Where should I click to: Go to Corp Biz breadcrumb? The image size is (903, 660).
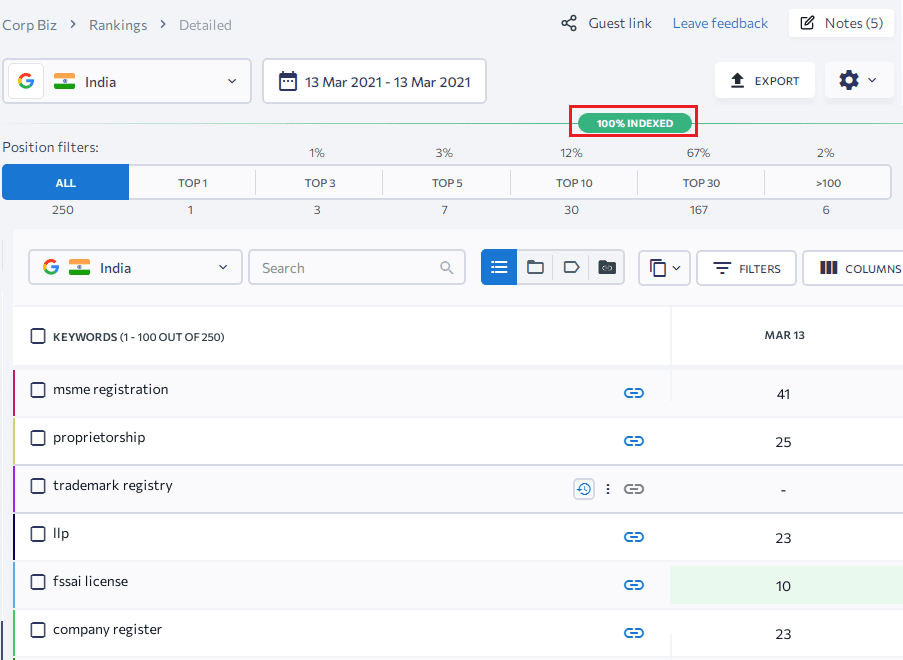(x=29, y=25)
